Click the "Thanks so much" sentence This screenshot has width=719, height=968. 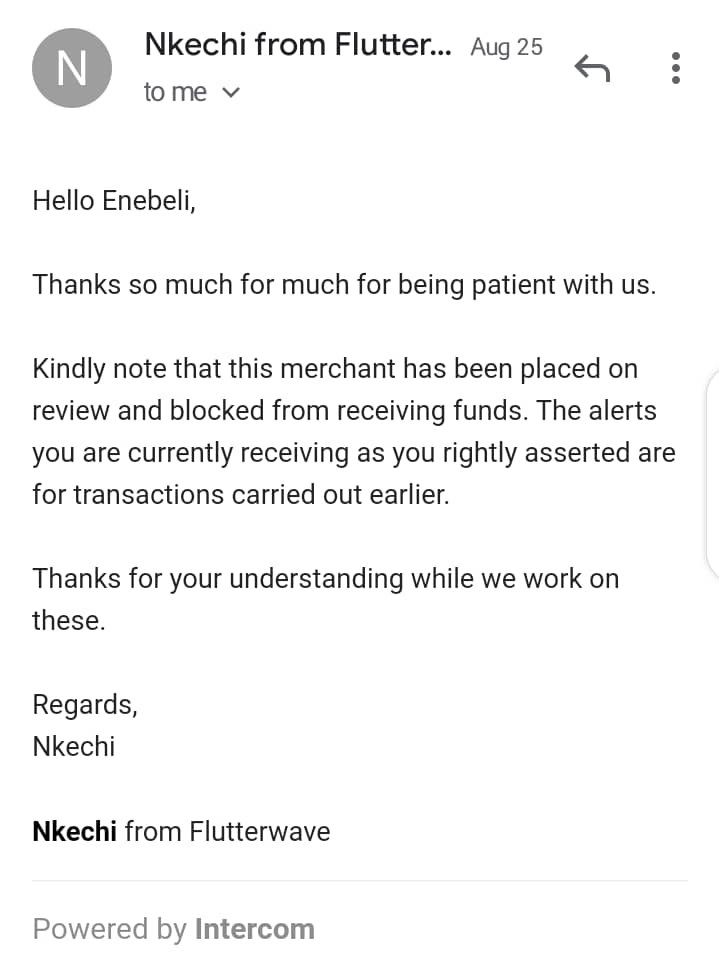click(x=344, y=285)
